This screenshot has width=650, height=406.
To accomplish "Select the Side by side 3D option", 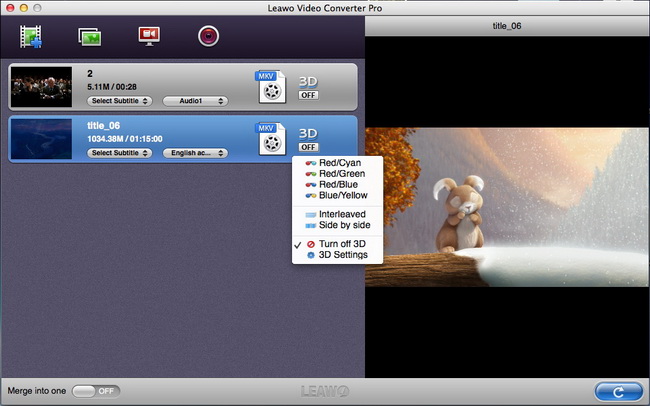I will click(x=337, y=225).
